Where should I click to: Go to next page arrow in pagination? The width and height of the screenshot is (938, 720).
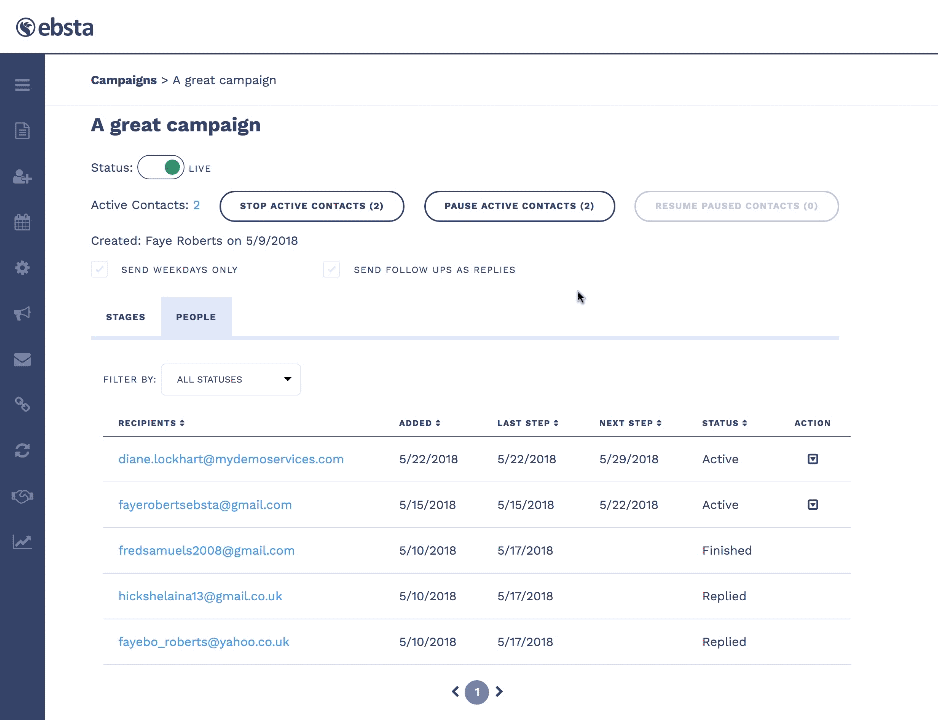point(499,691)
